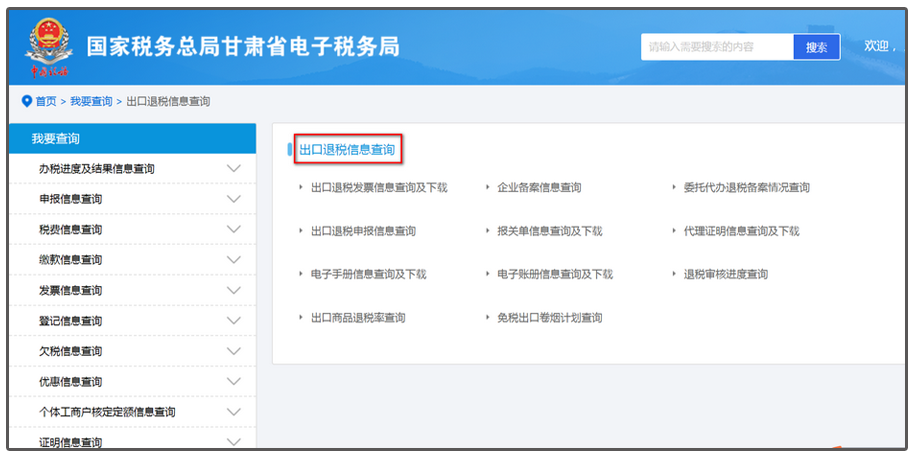Image resolution: width=916 pixels, height=457 pixels.
Task: Expand chevron beside 登记信息查询
Action: [234, 320]
